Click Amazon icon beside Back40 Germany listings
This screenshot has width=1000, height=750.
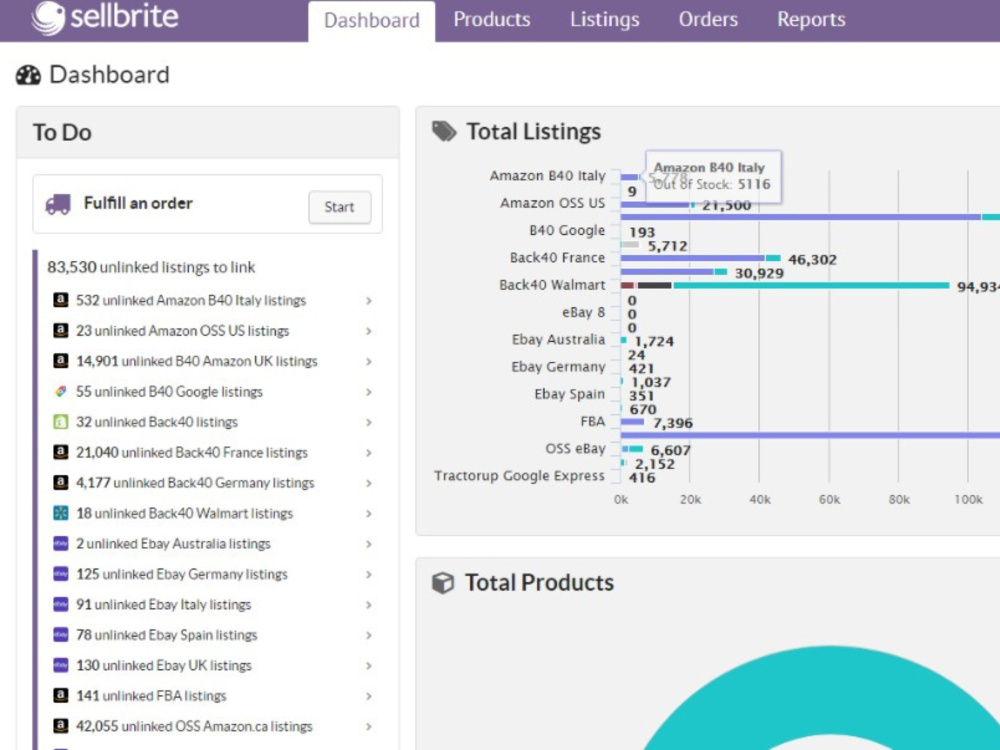[x=61, y=483]
